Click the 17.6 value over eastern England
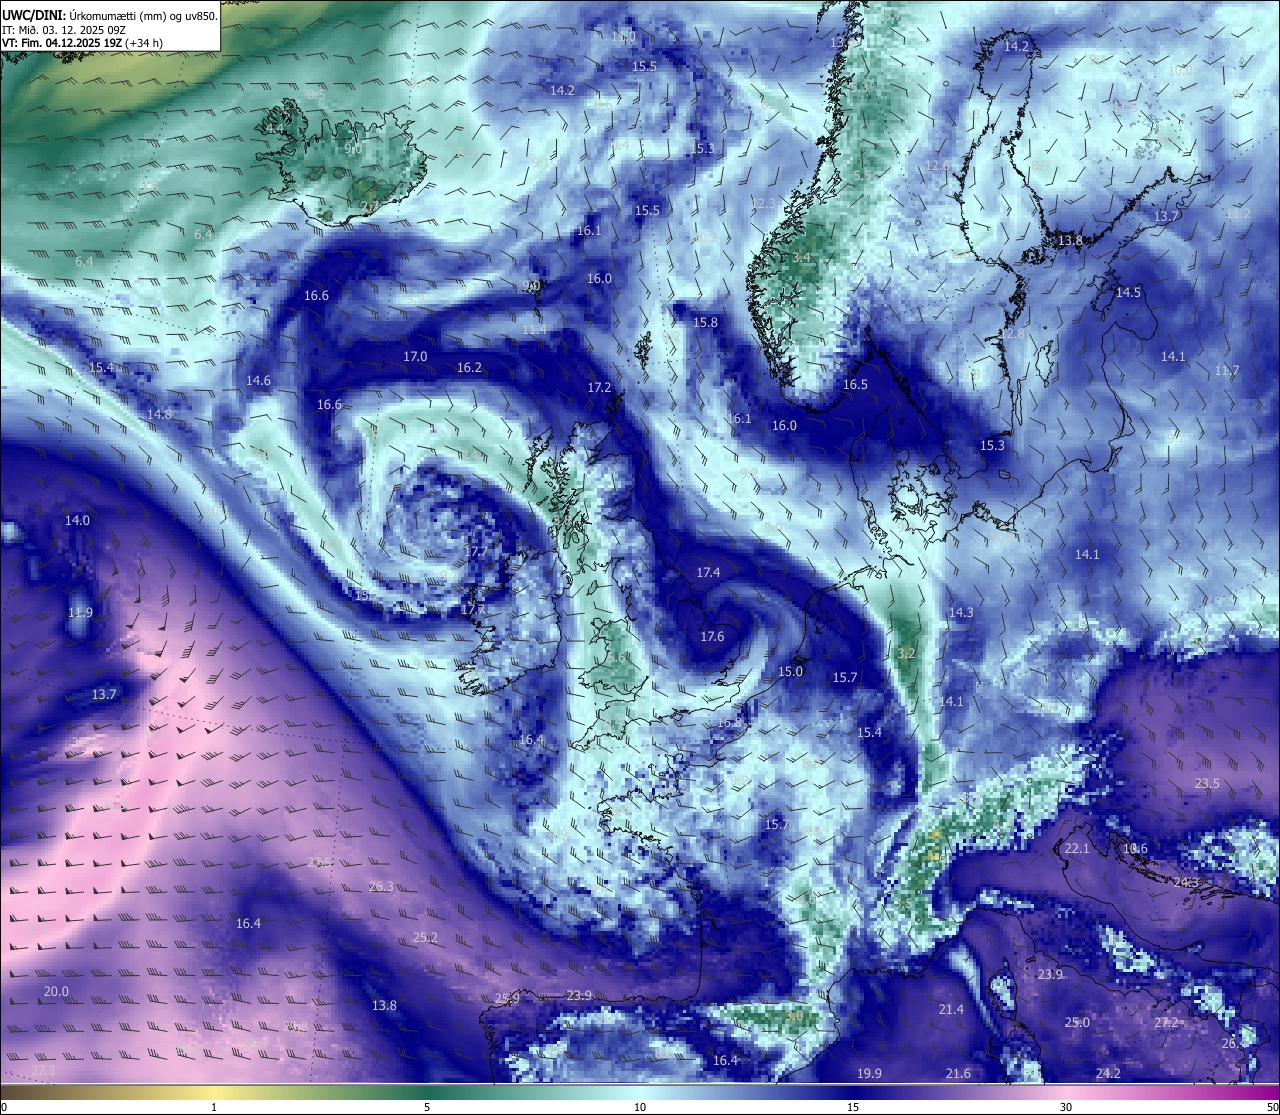The image size is (1280, 1115). coord(712,636)
